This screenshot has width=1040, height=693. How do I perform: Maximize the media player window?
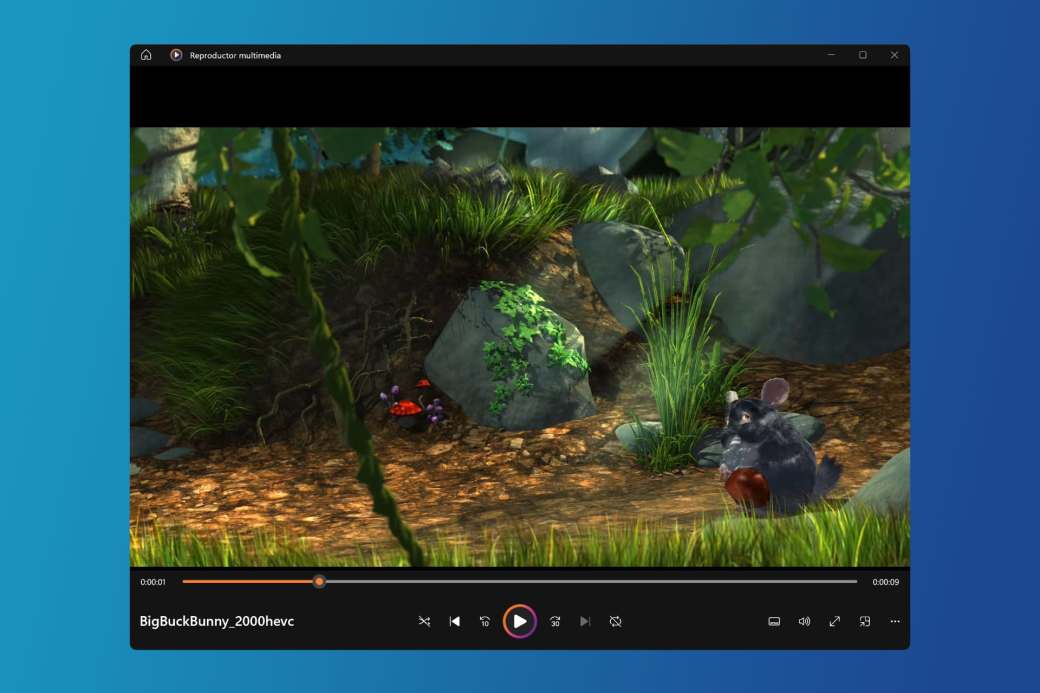pyautogui.click(x=863, y=55)
